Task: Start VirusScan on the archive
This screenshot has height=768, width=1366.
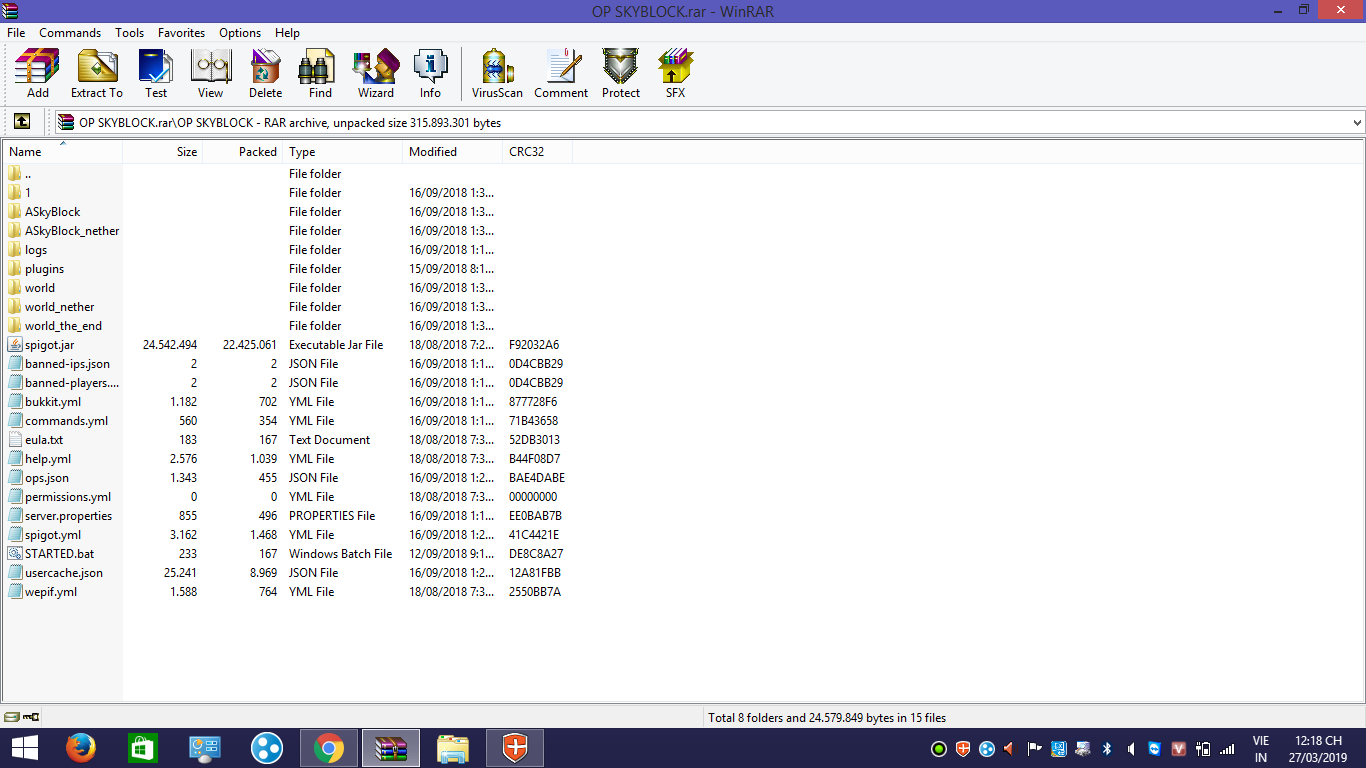Action: click(498, 74)
